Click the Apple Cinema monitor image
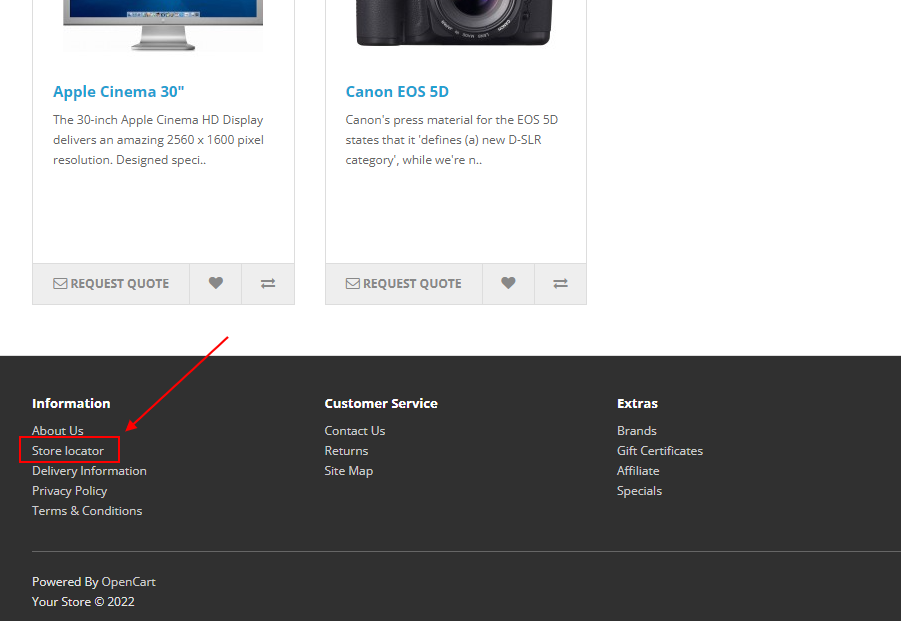This screenshot has width=901, height=621. point(163,26)
